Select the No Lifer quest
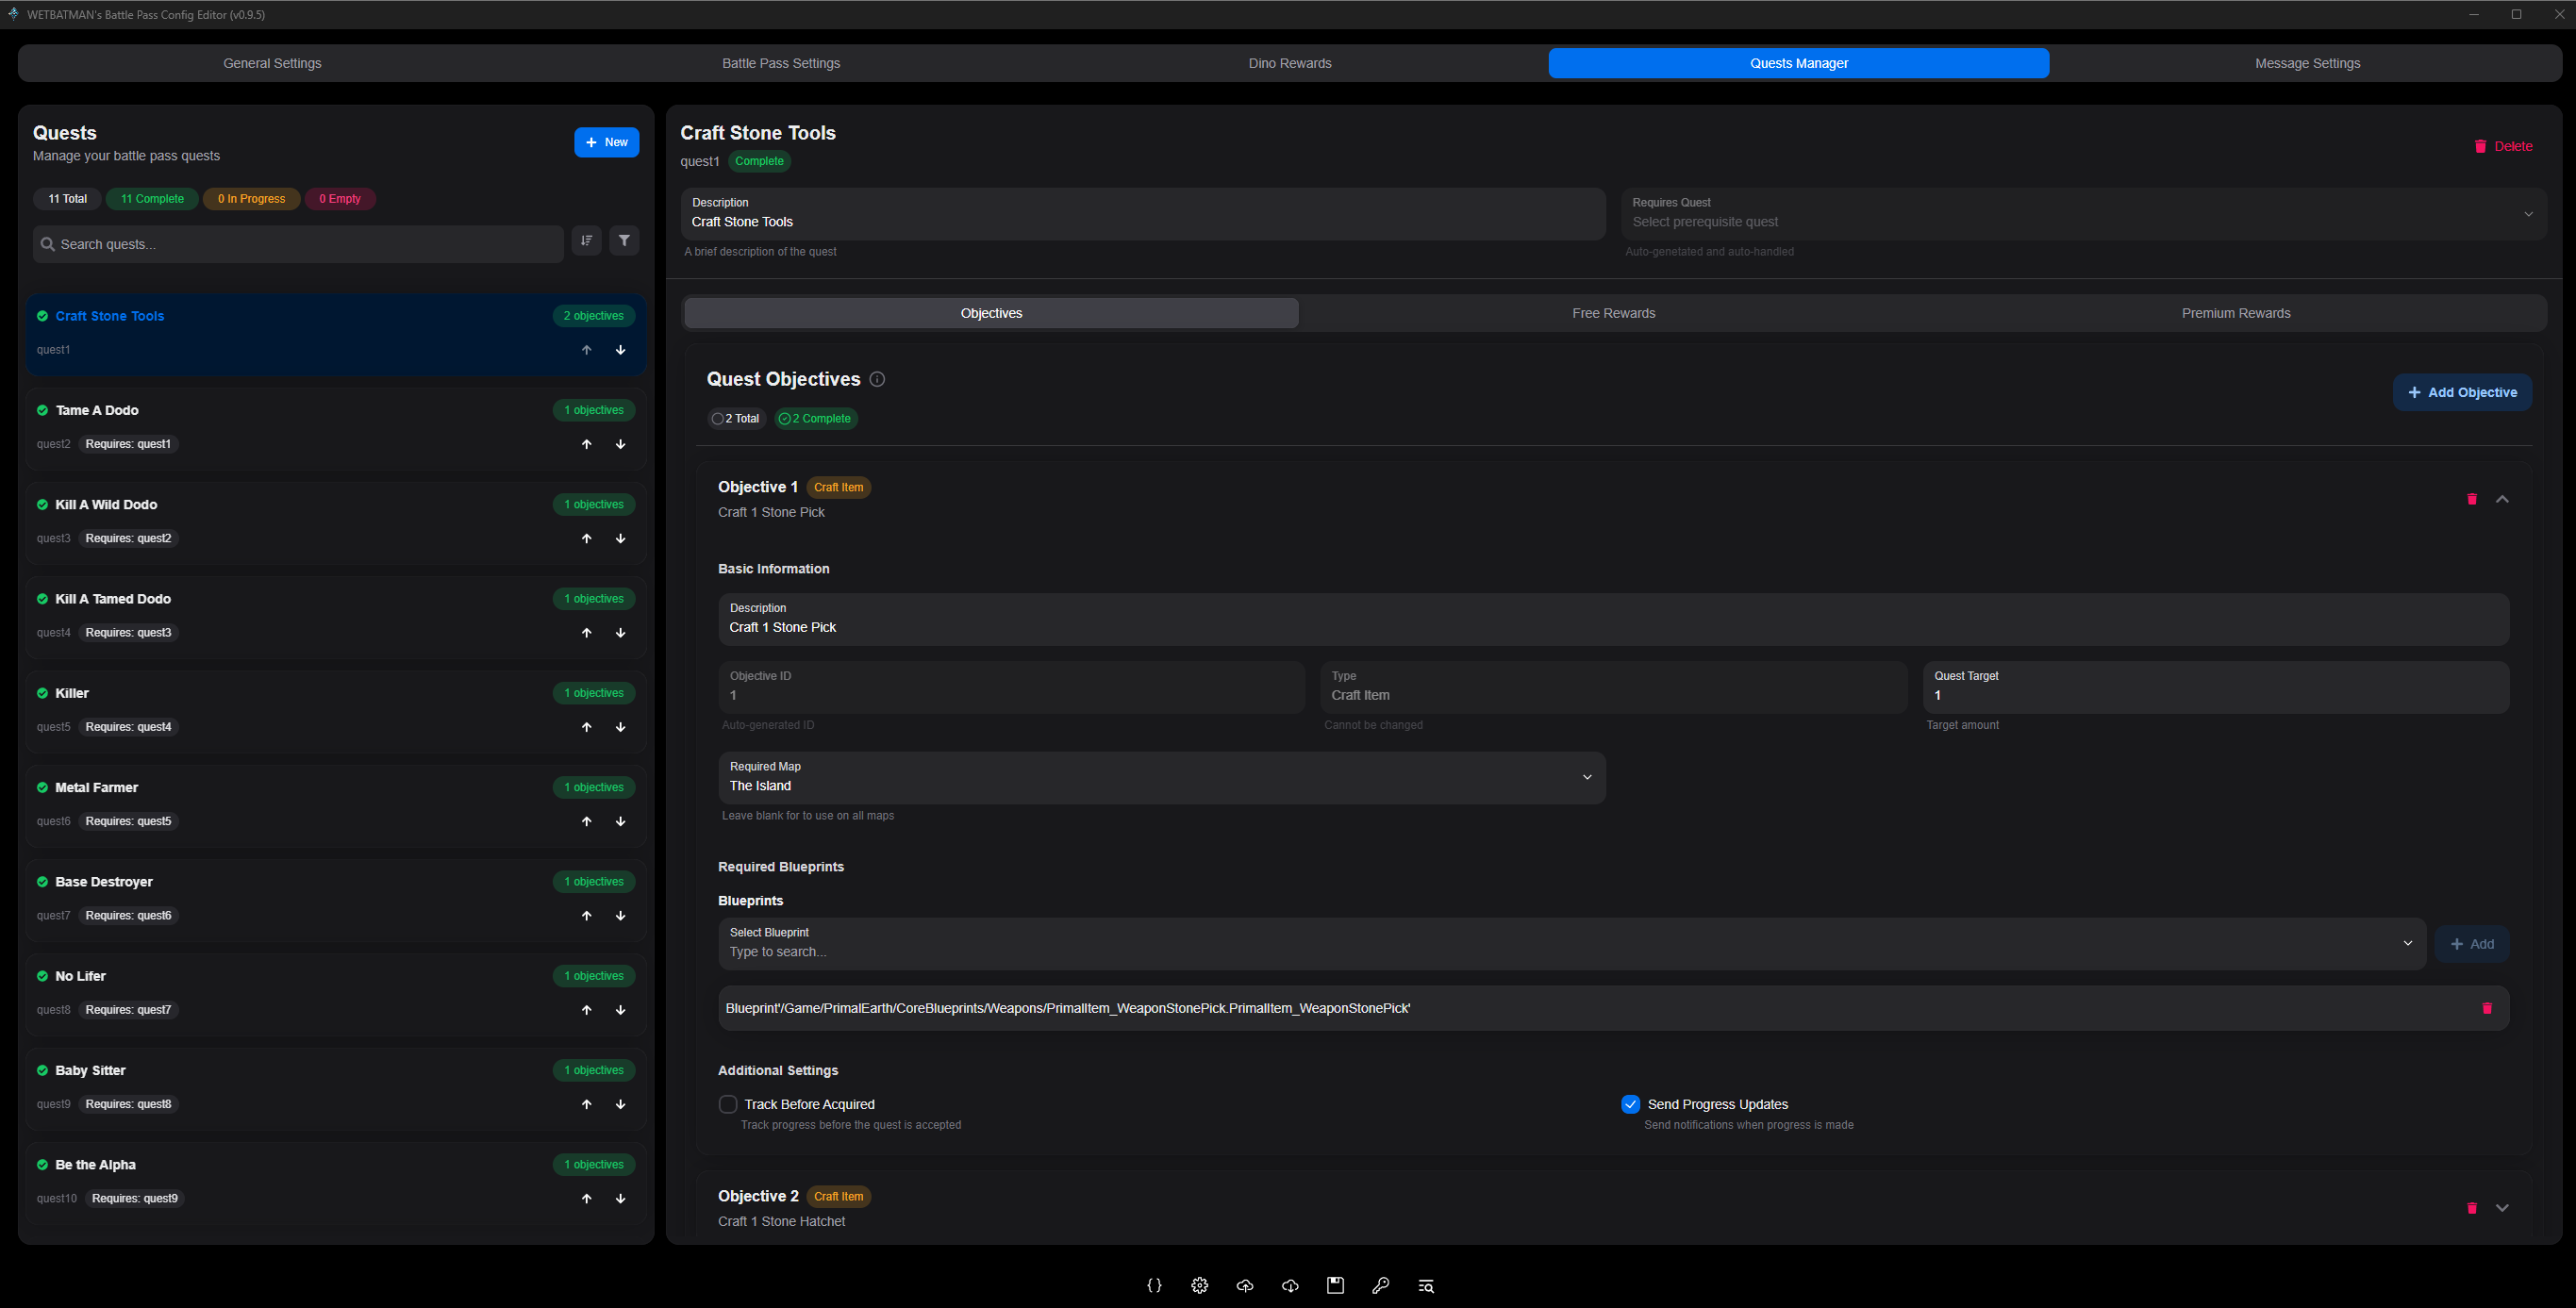The width and height of the screenshot is (2576, 1308). (x=336, y=993)
